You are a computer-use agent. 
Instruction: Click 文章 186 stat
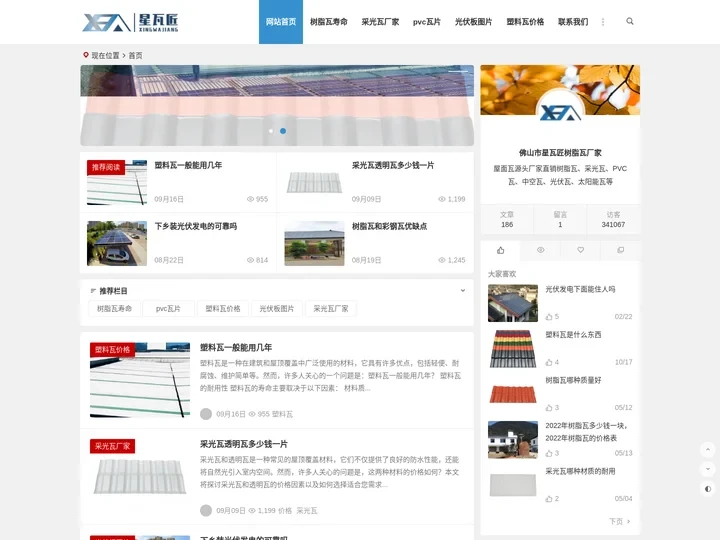pyautogui.click(x=507, y=219)
